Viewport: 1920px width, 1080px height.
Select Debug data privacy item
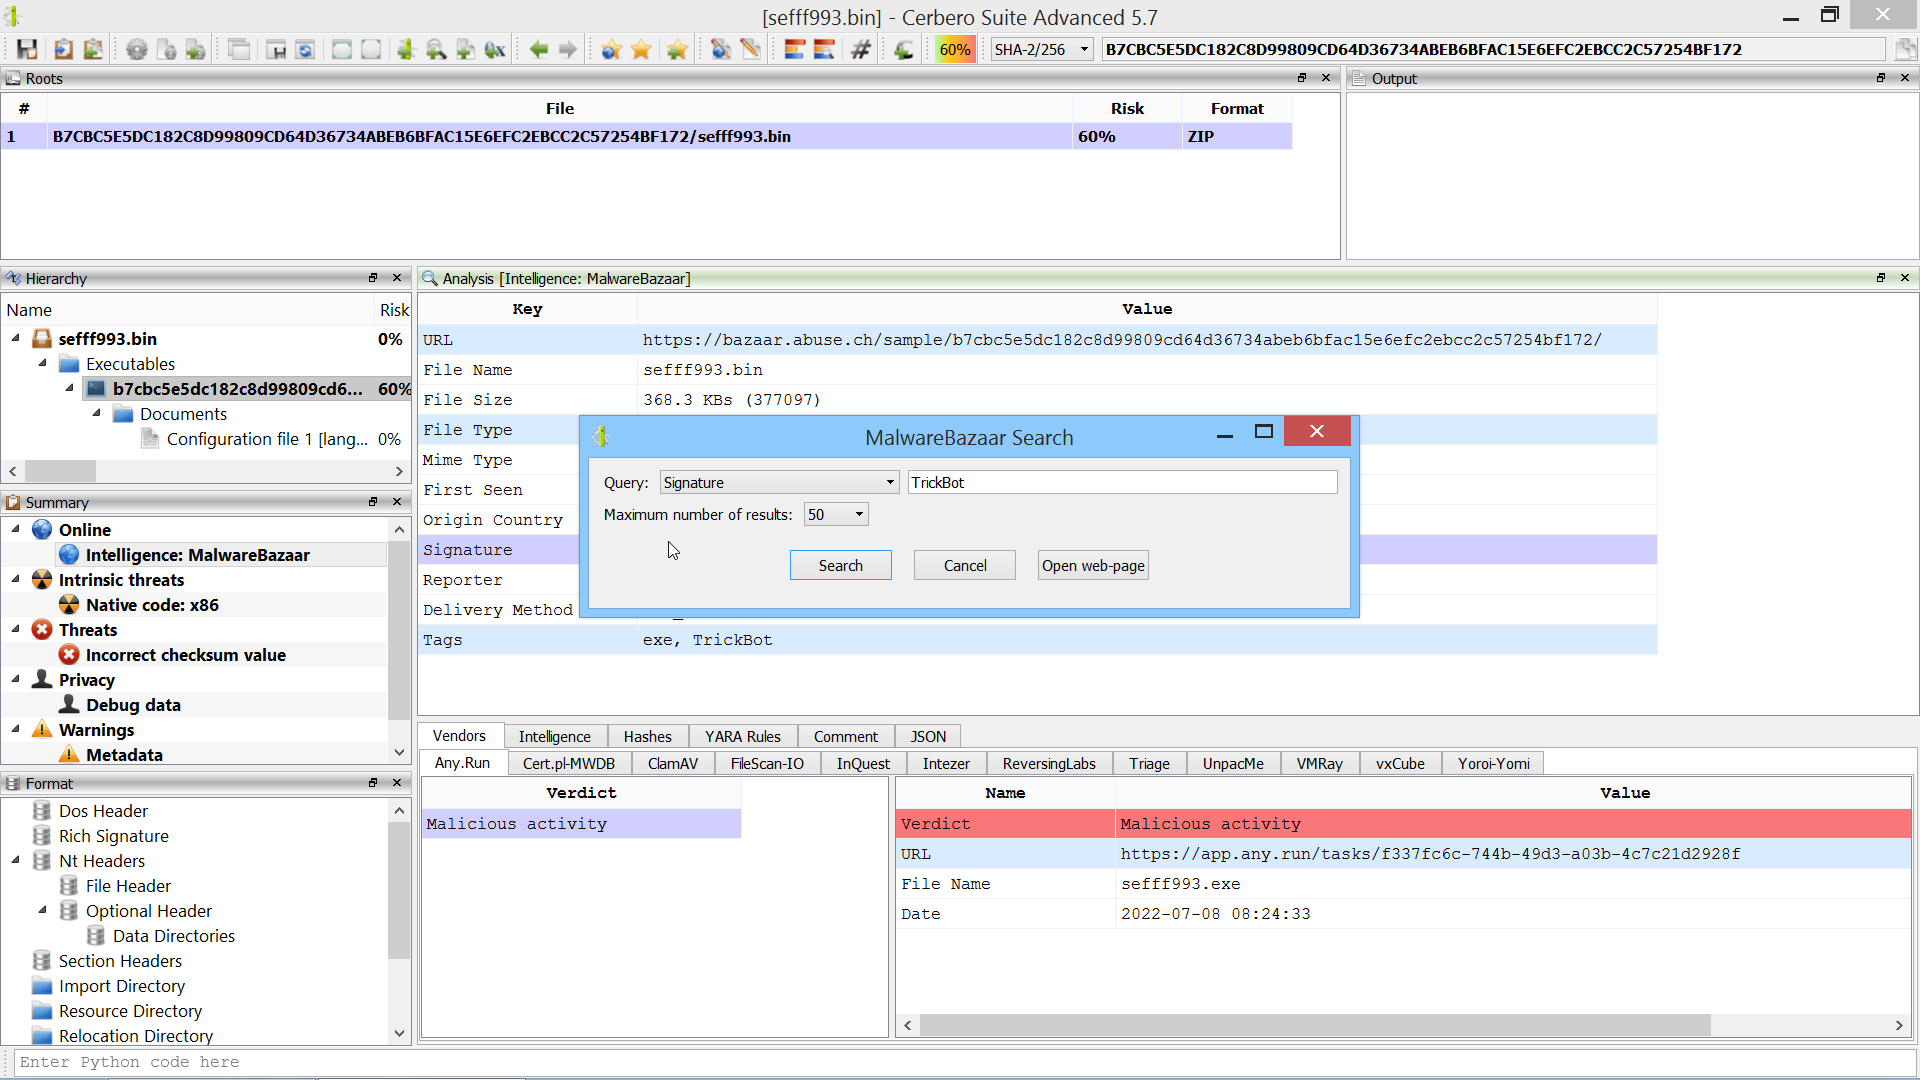(133, 705)
